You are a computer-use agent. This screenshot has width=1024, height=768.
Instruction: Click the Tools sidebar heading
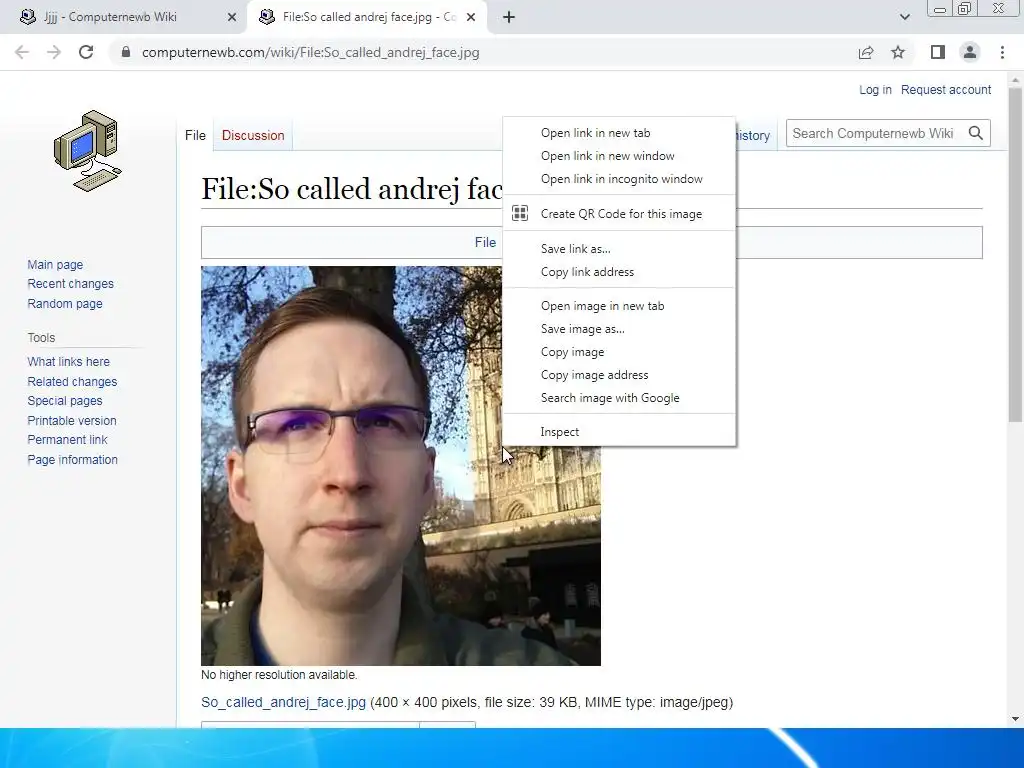tap(41, 338)
